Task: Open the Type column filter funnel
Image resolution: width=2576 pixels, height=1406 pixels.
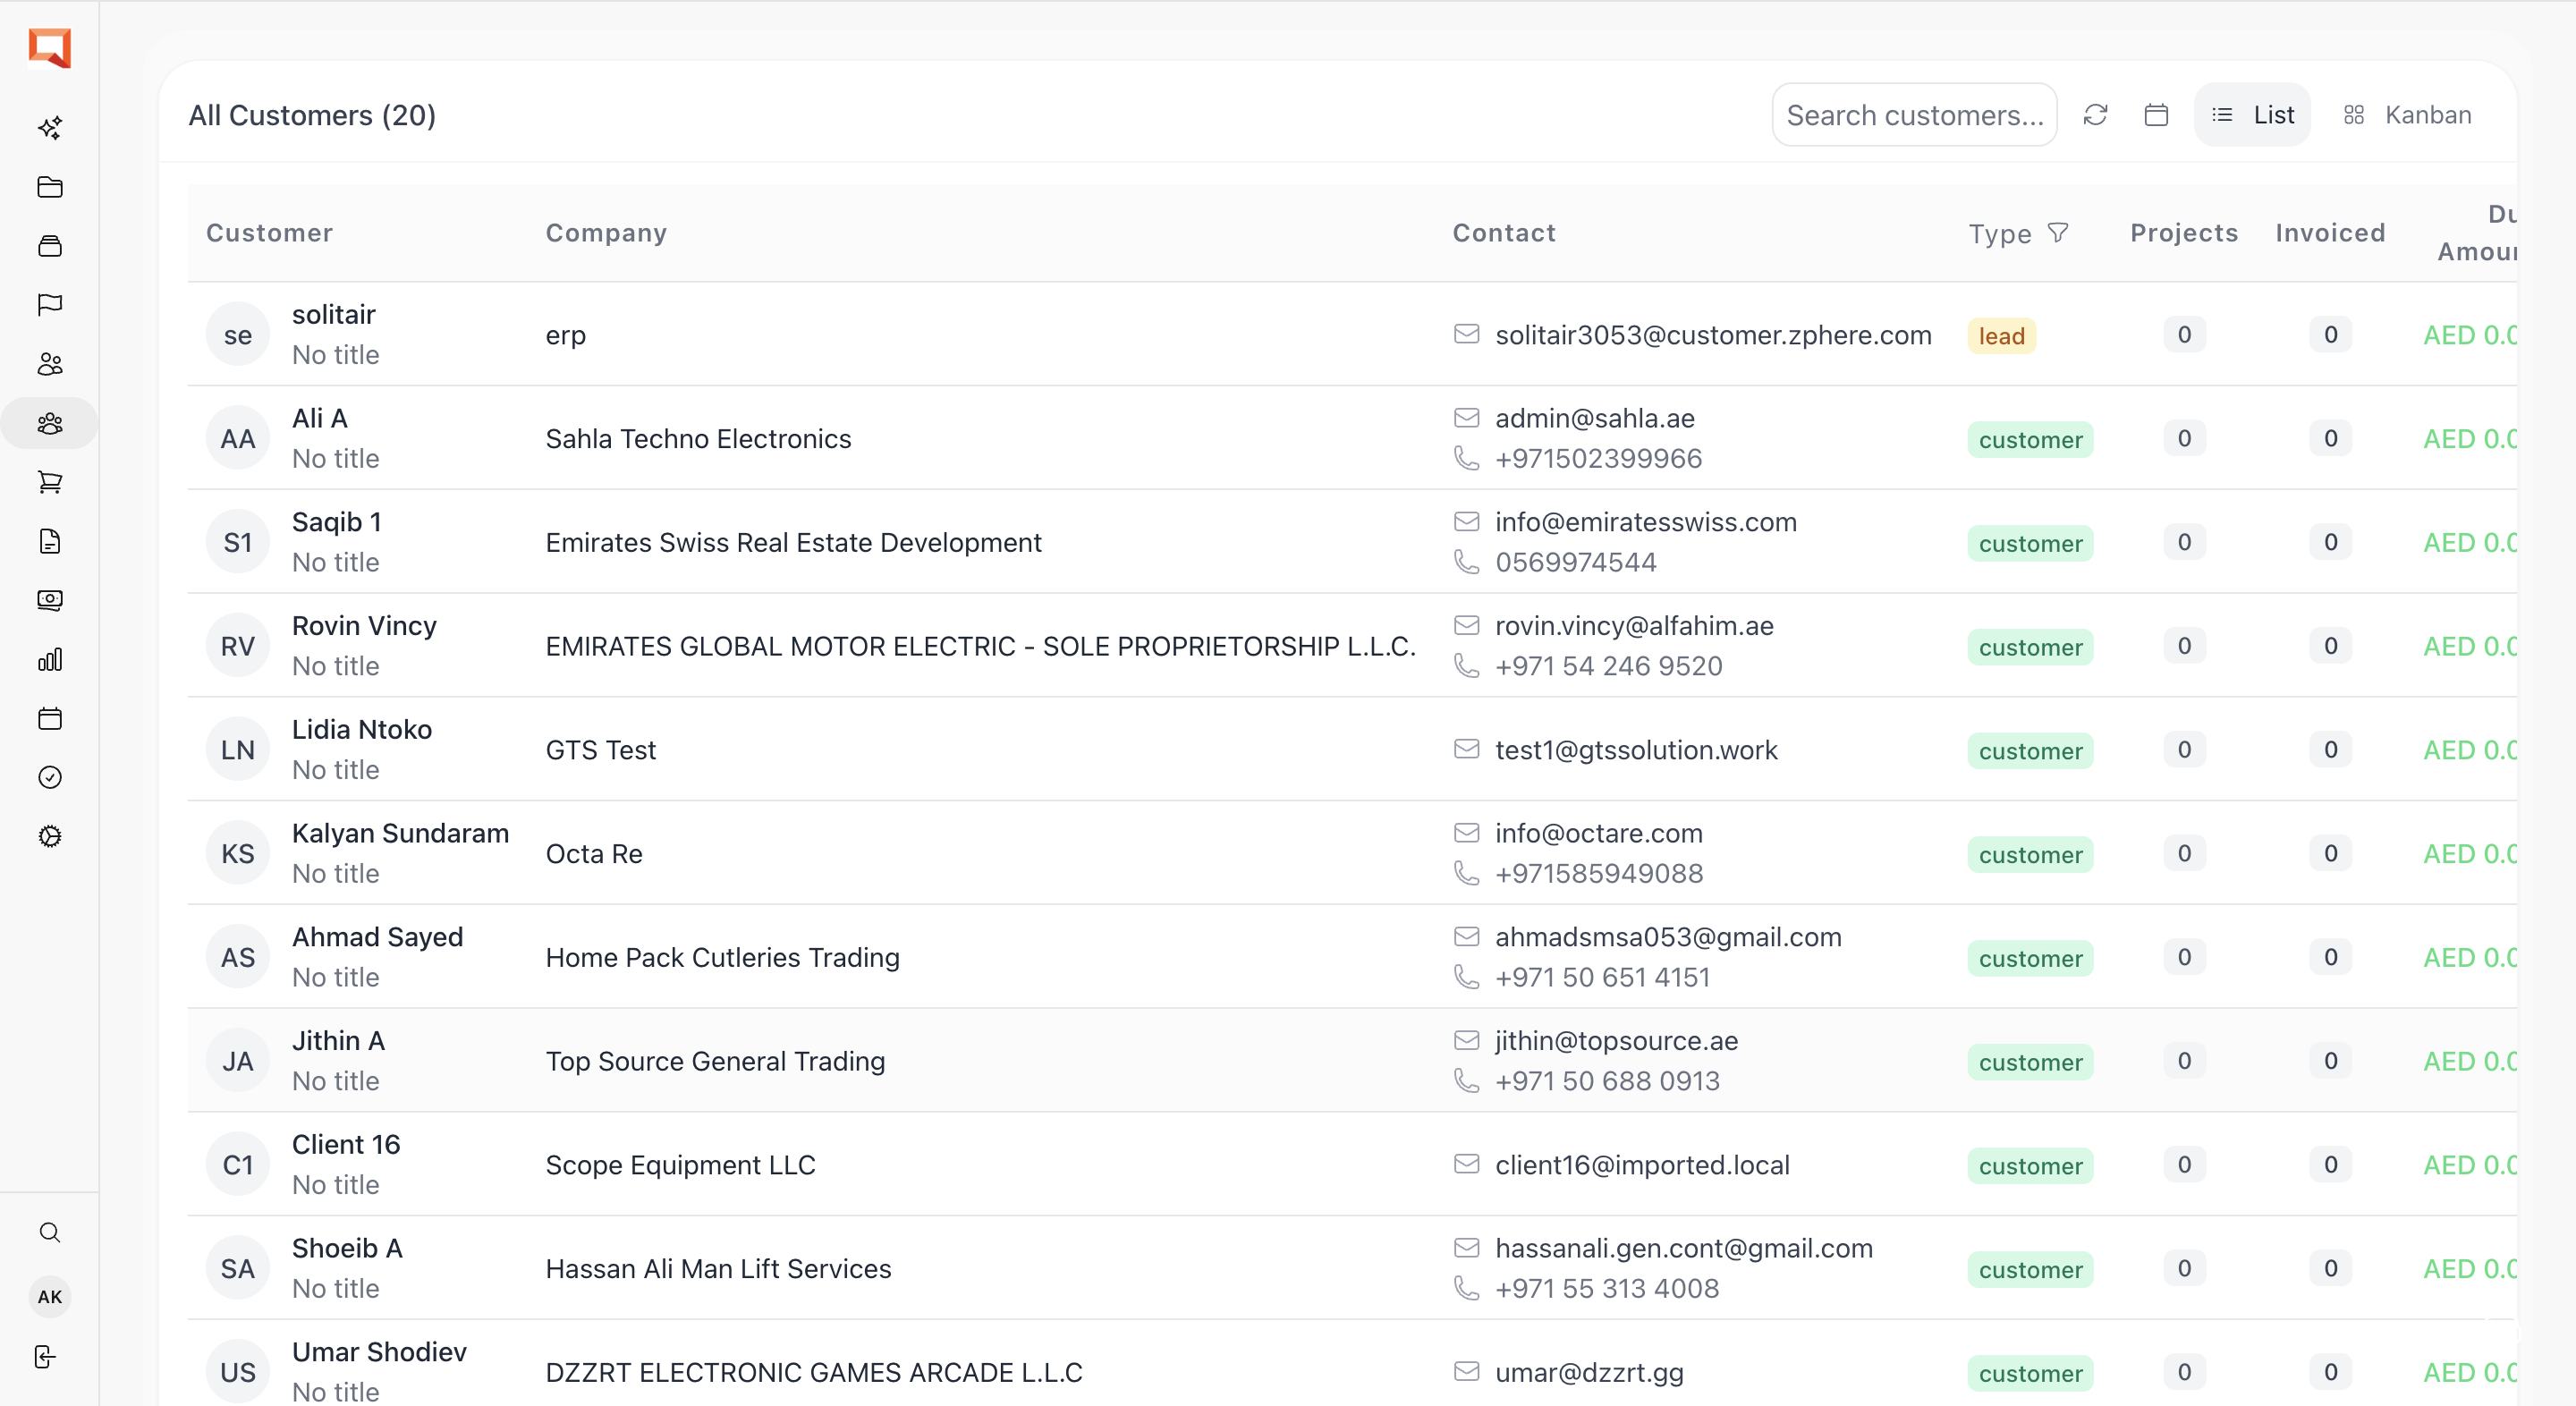Action: [2059, 233]
